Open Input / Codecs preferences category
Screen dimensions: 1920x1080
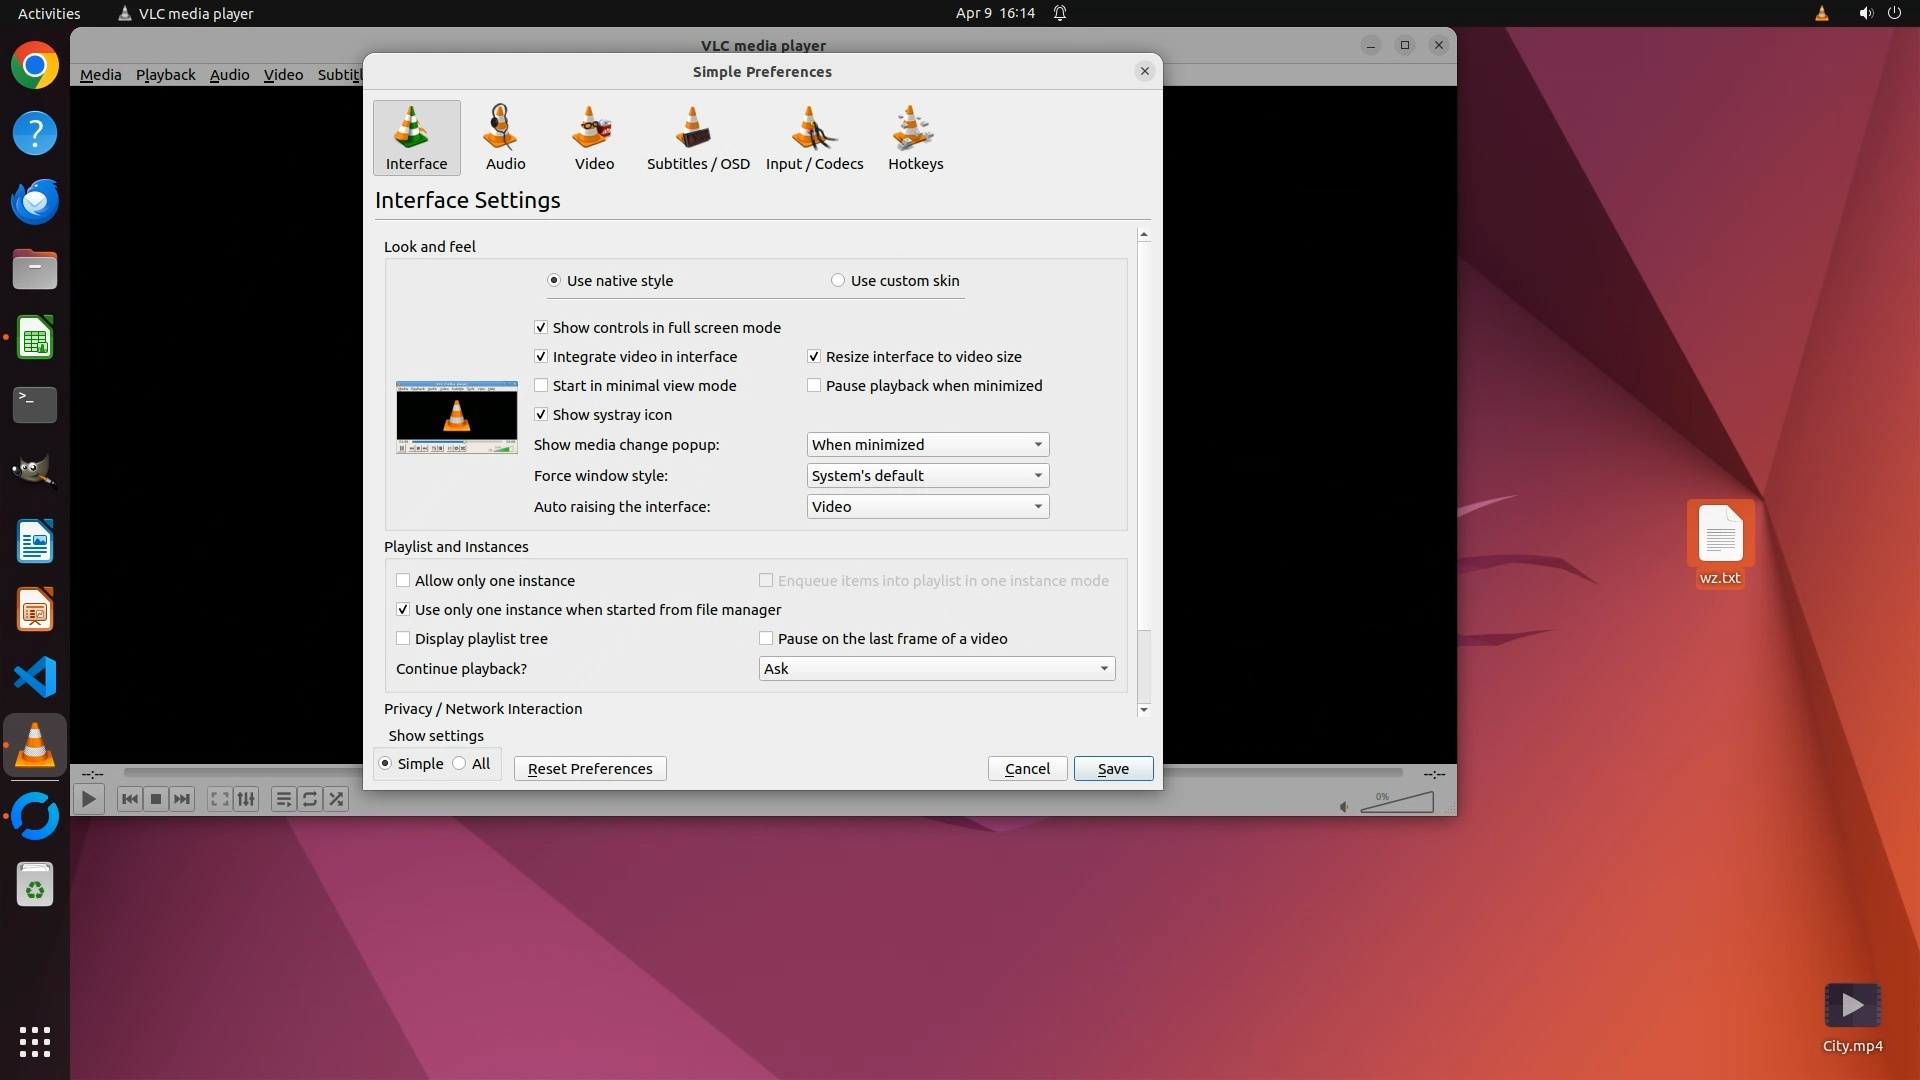coord(814,138)
